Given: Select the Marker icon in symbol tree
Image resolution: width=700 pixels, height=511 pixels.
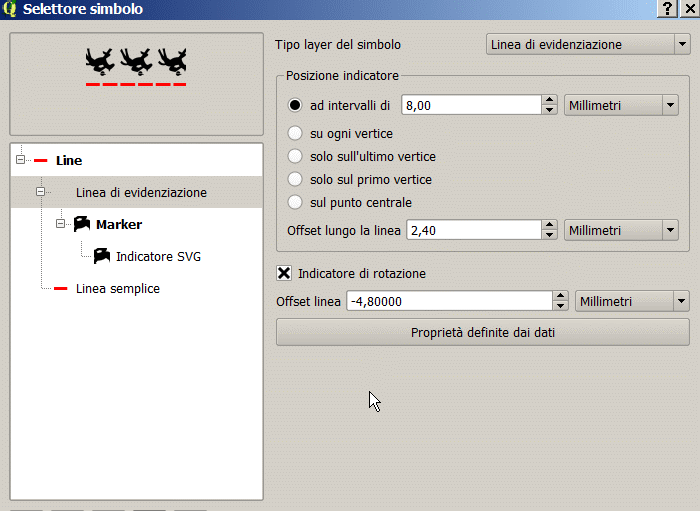Looking at the screenshot, I should (x=82, y=224).
